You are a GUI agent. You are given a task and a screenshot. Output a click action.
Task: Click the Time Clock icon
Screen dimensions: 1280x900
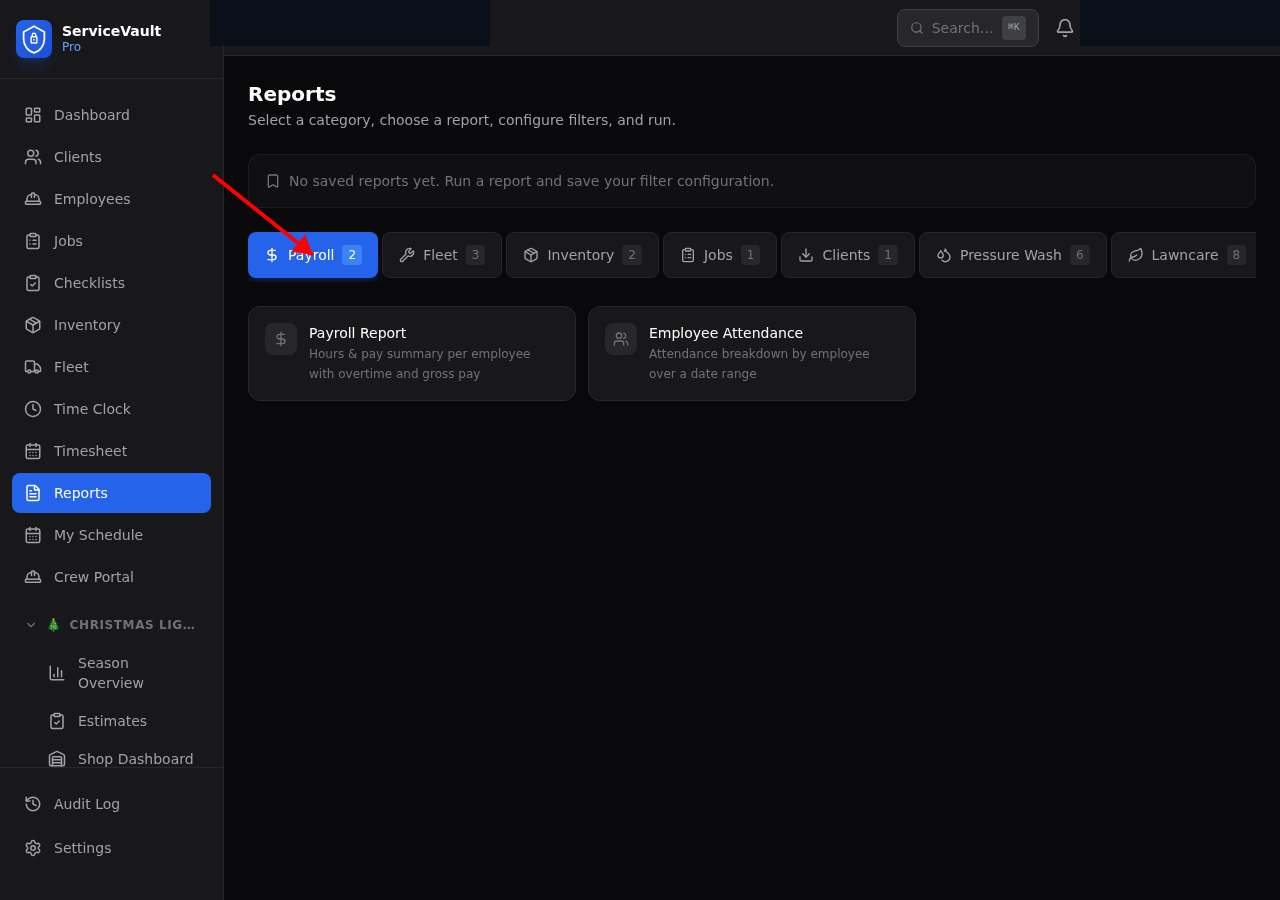[31, 408]
